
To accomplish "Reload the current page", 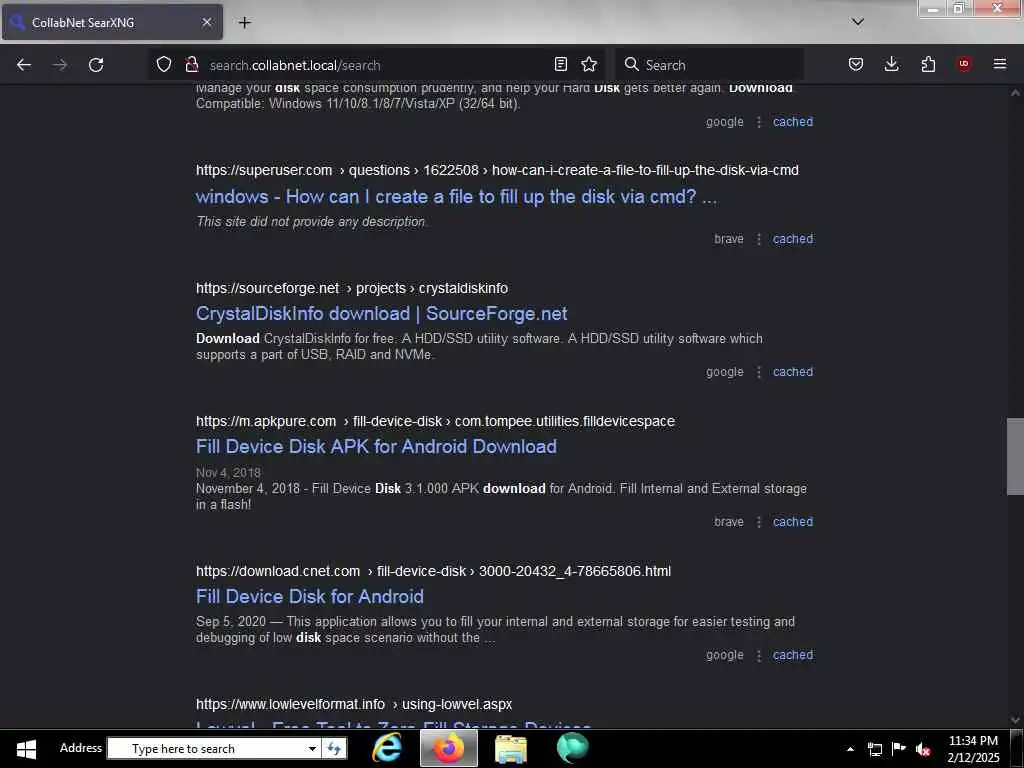I will pos(96,65).
